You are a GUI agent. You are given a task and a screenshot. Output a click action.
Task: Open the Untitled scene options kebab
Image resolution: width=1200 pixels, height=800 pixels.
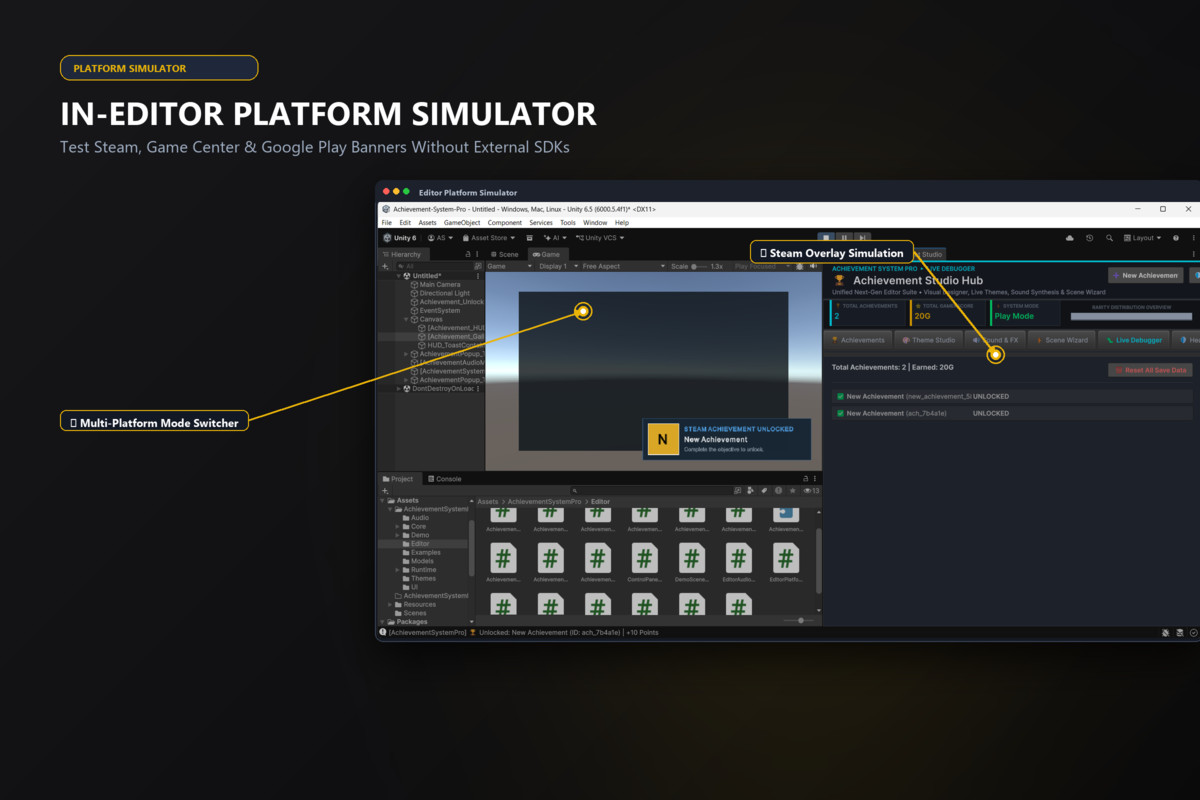[477, 276]
